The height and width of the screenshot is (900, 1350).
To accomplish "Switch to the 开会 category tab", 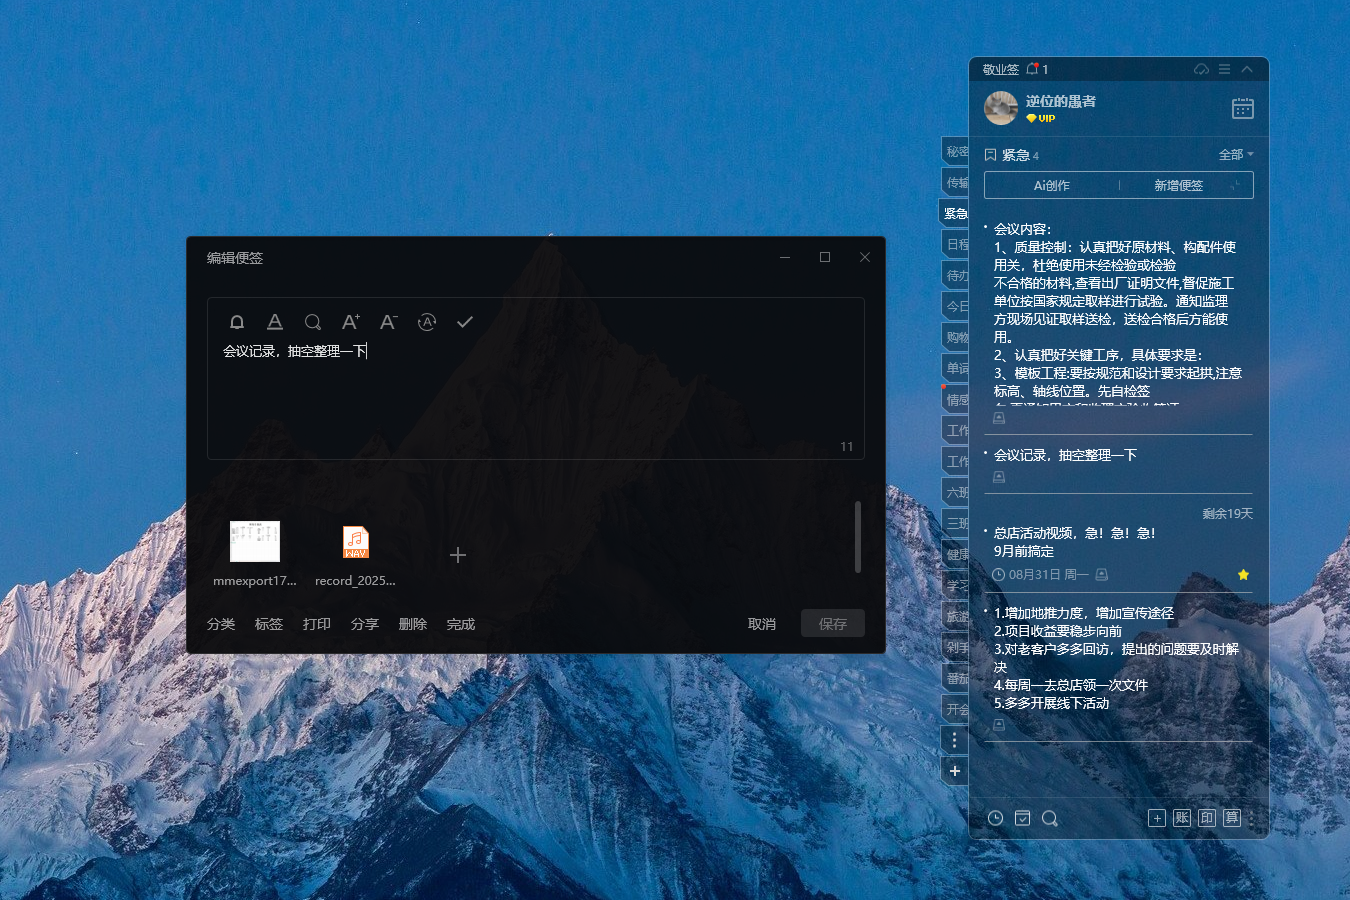I will click(x=956, y=710).
